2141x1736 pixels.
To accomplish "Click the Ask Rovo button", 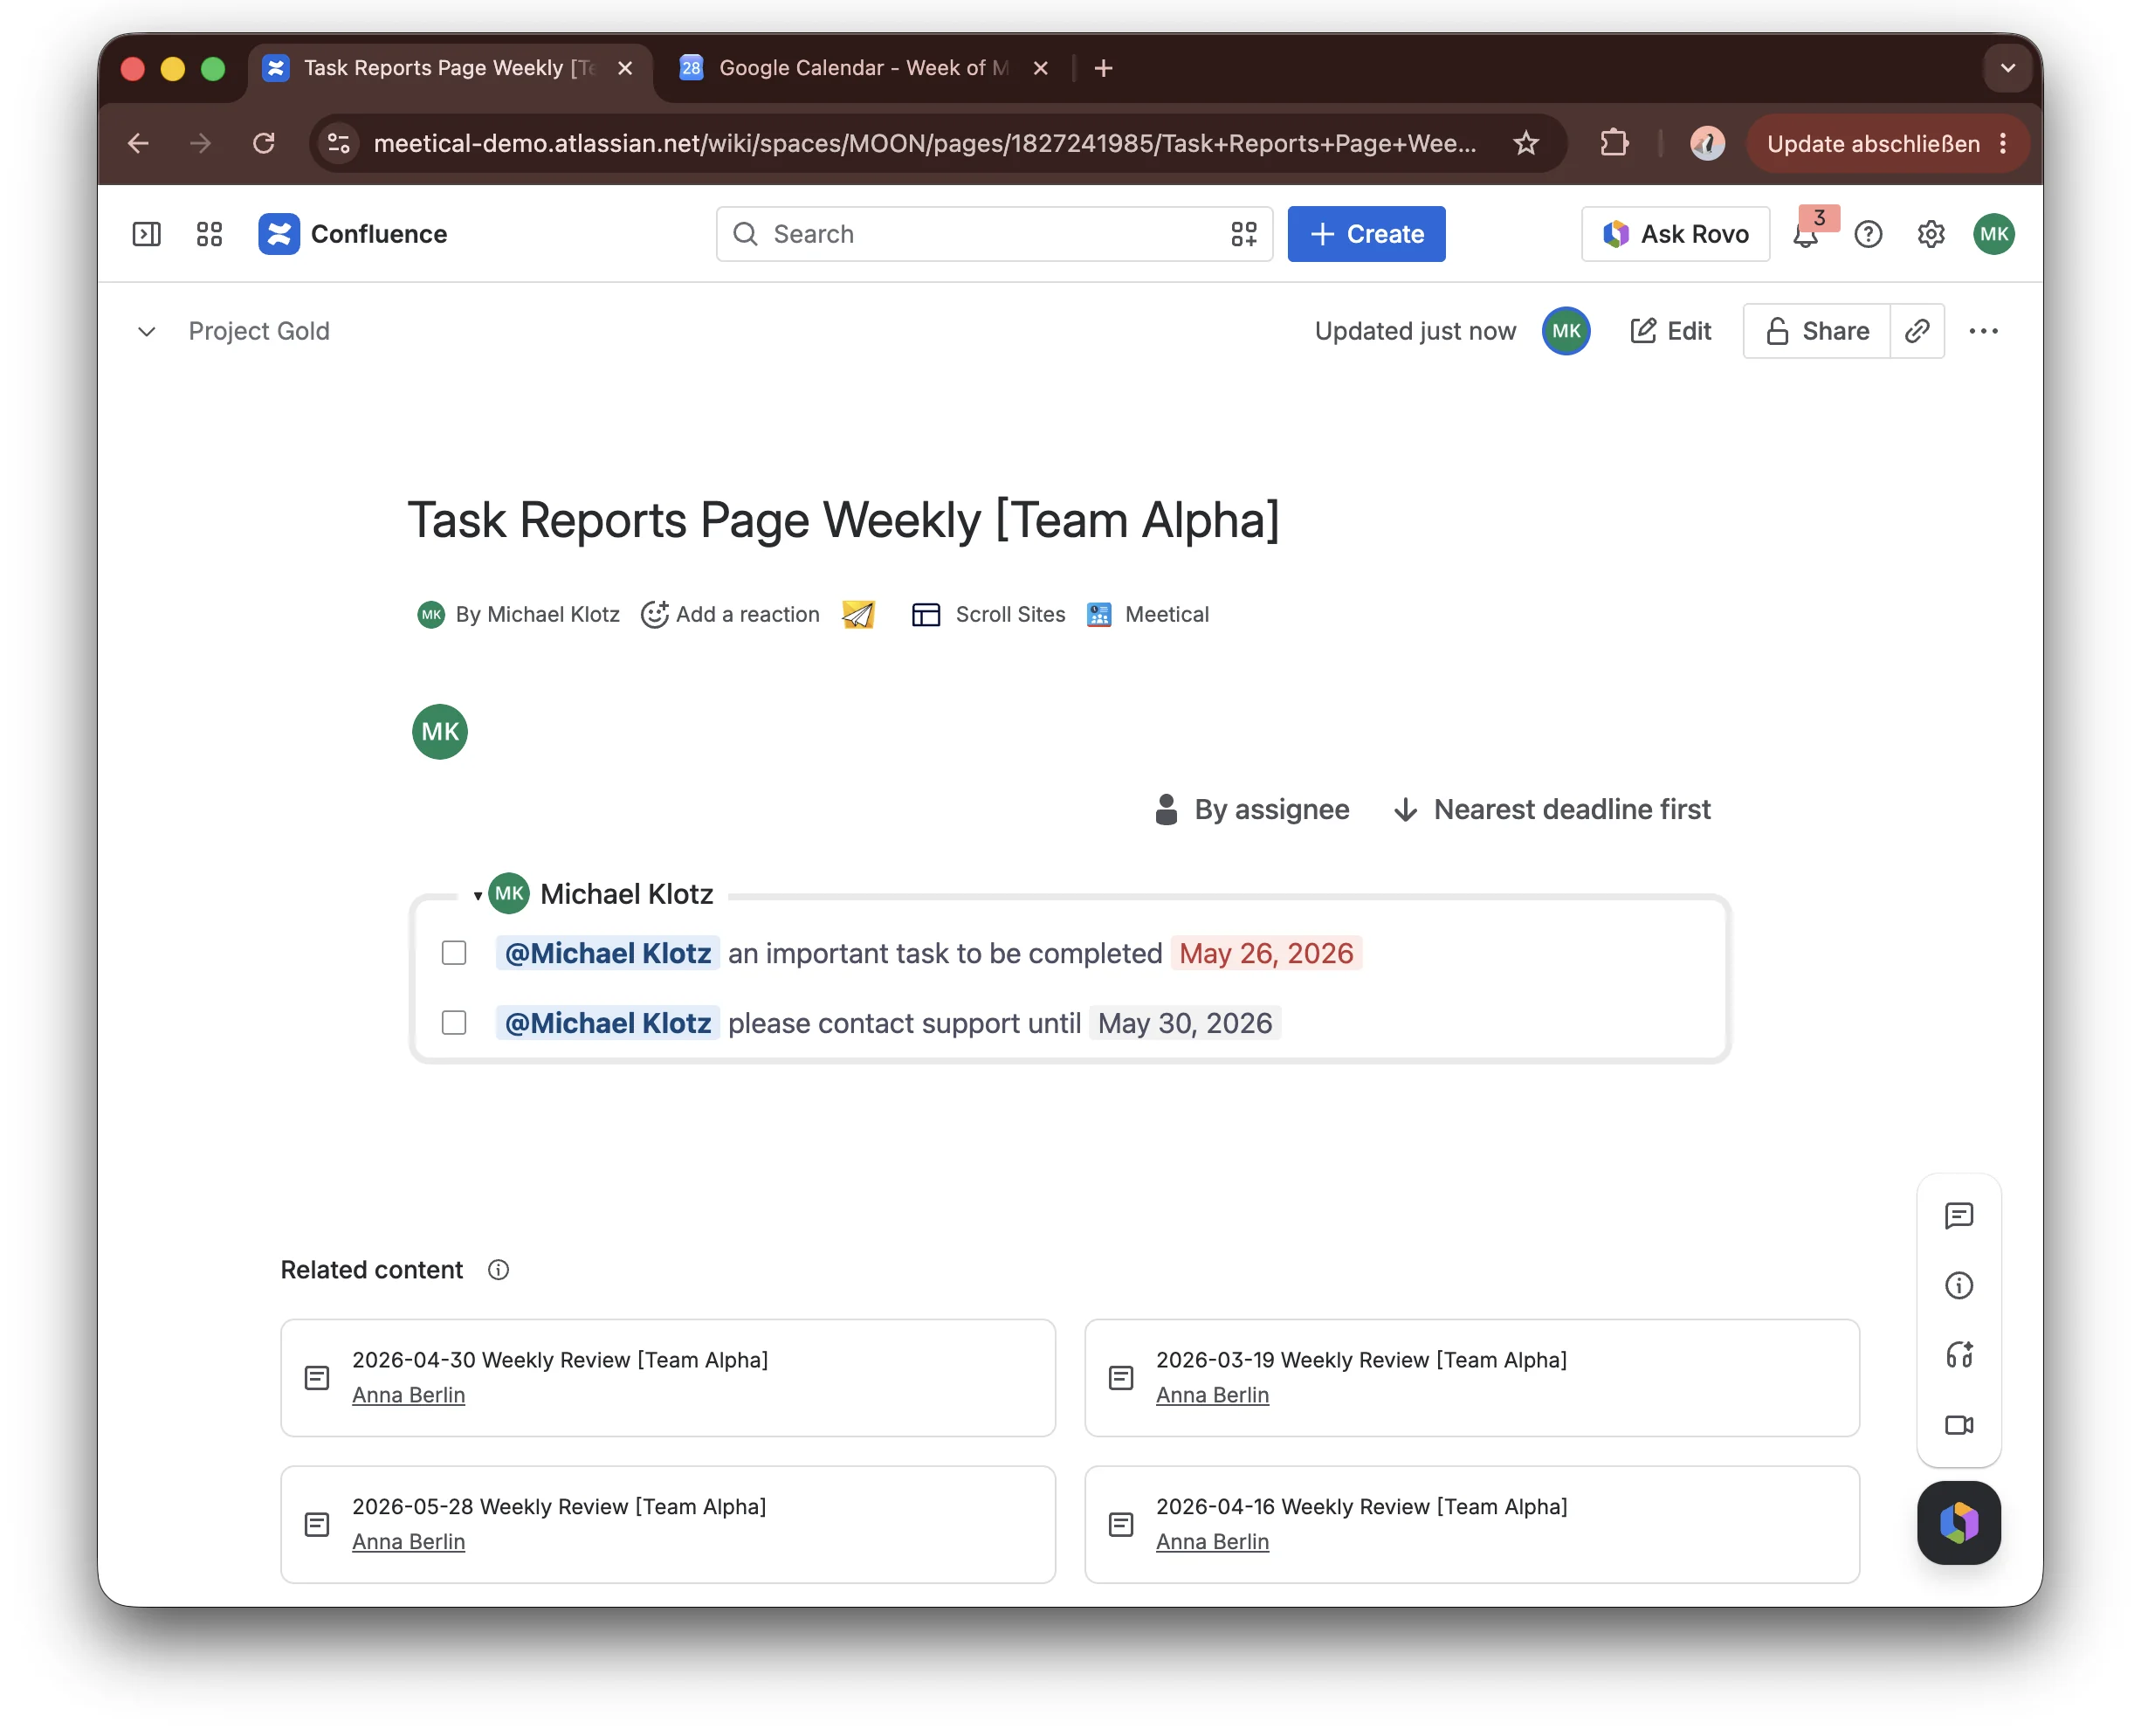I will pos(1675,234).
